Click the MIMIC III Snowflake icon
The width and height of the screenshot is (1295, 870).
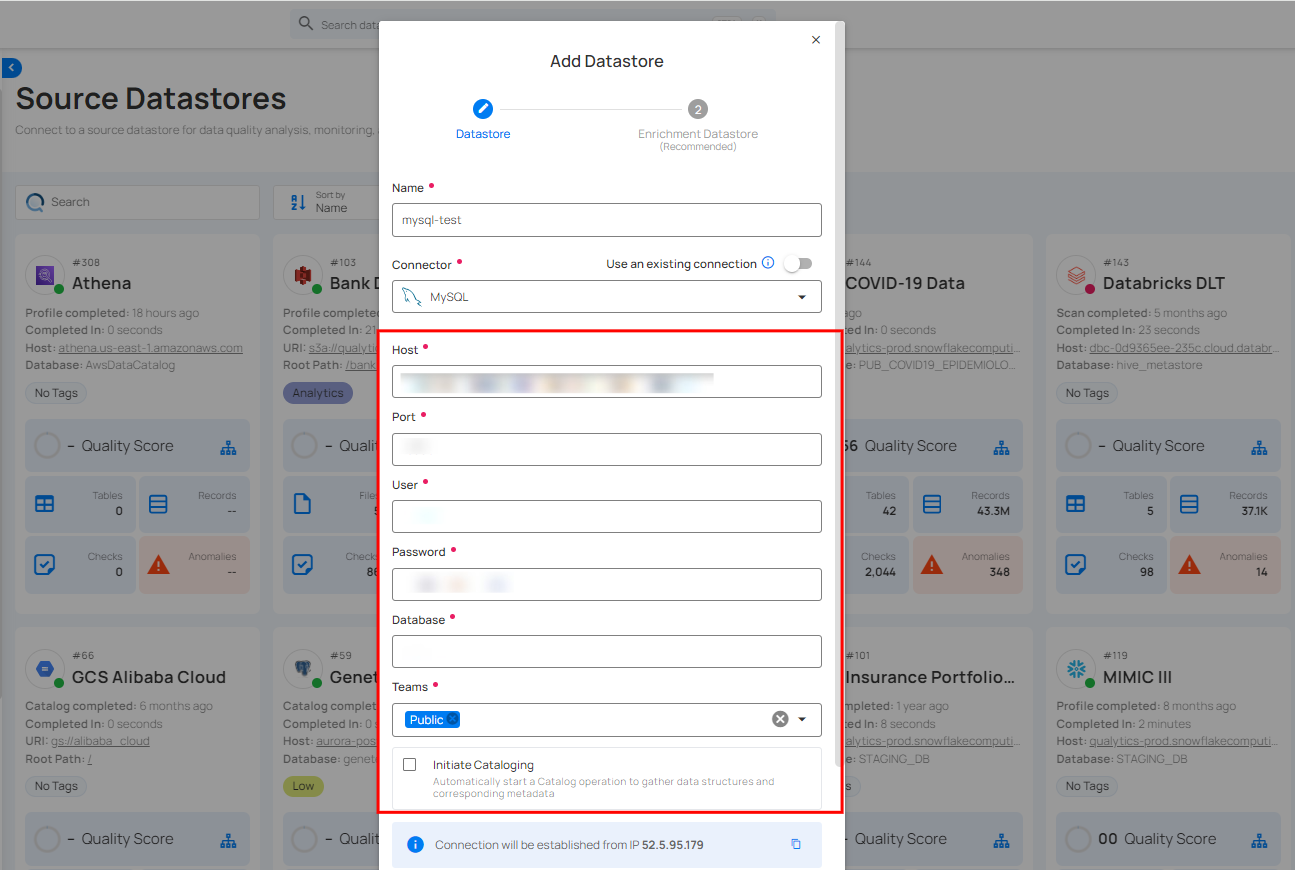pos(1077,668)
